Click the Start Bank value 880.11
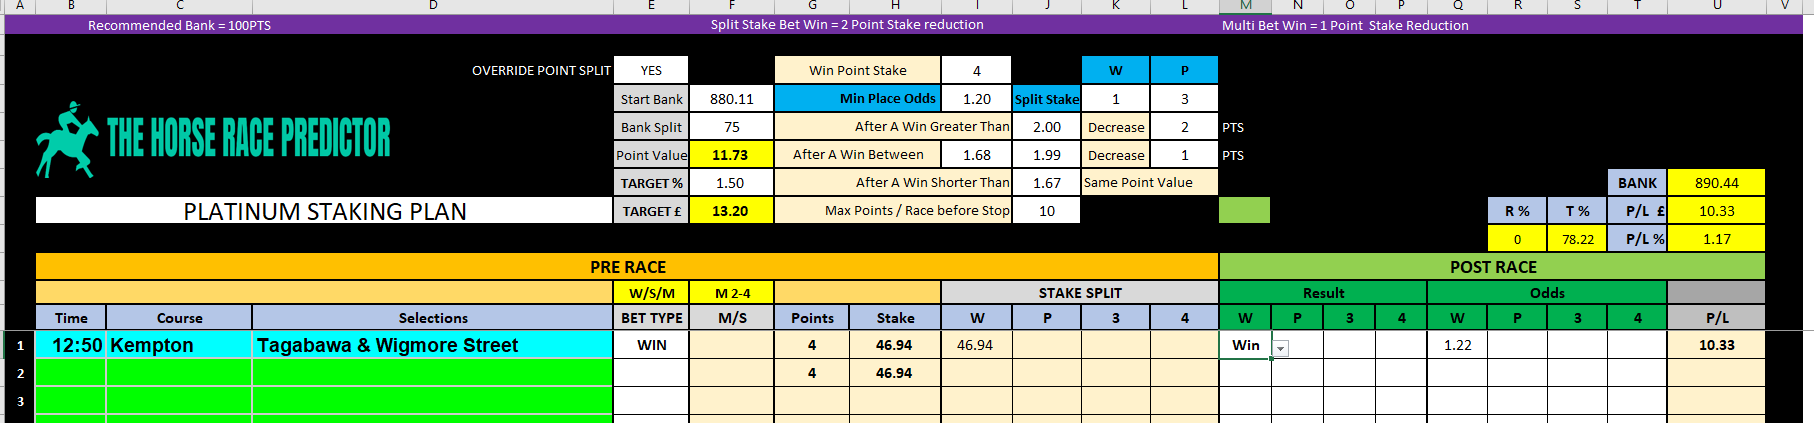 point(731,98)
